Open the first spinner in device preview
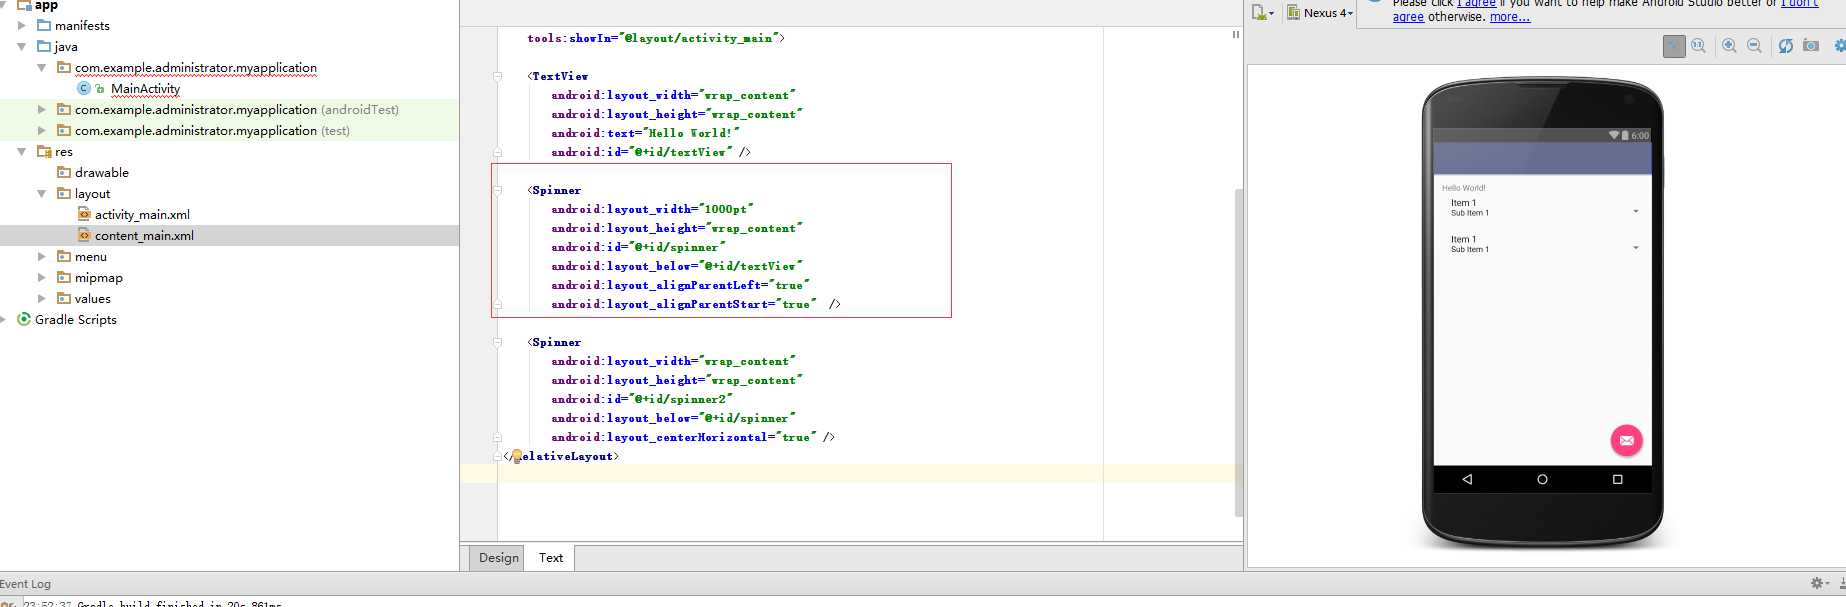The height and width of the screenshot is (607, 1846). 1543,208
